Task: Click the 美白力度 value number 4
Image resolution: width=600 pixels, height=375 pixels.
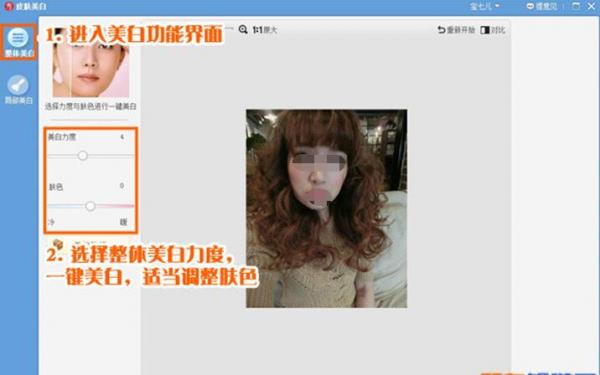Action: pyautogui.click(x=122, y=137)
